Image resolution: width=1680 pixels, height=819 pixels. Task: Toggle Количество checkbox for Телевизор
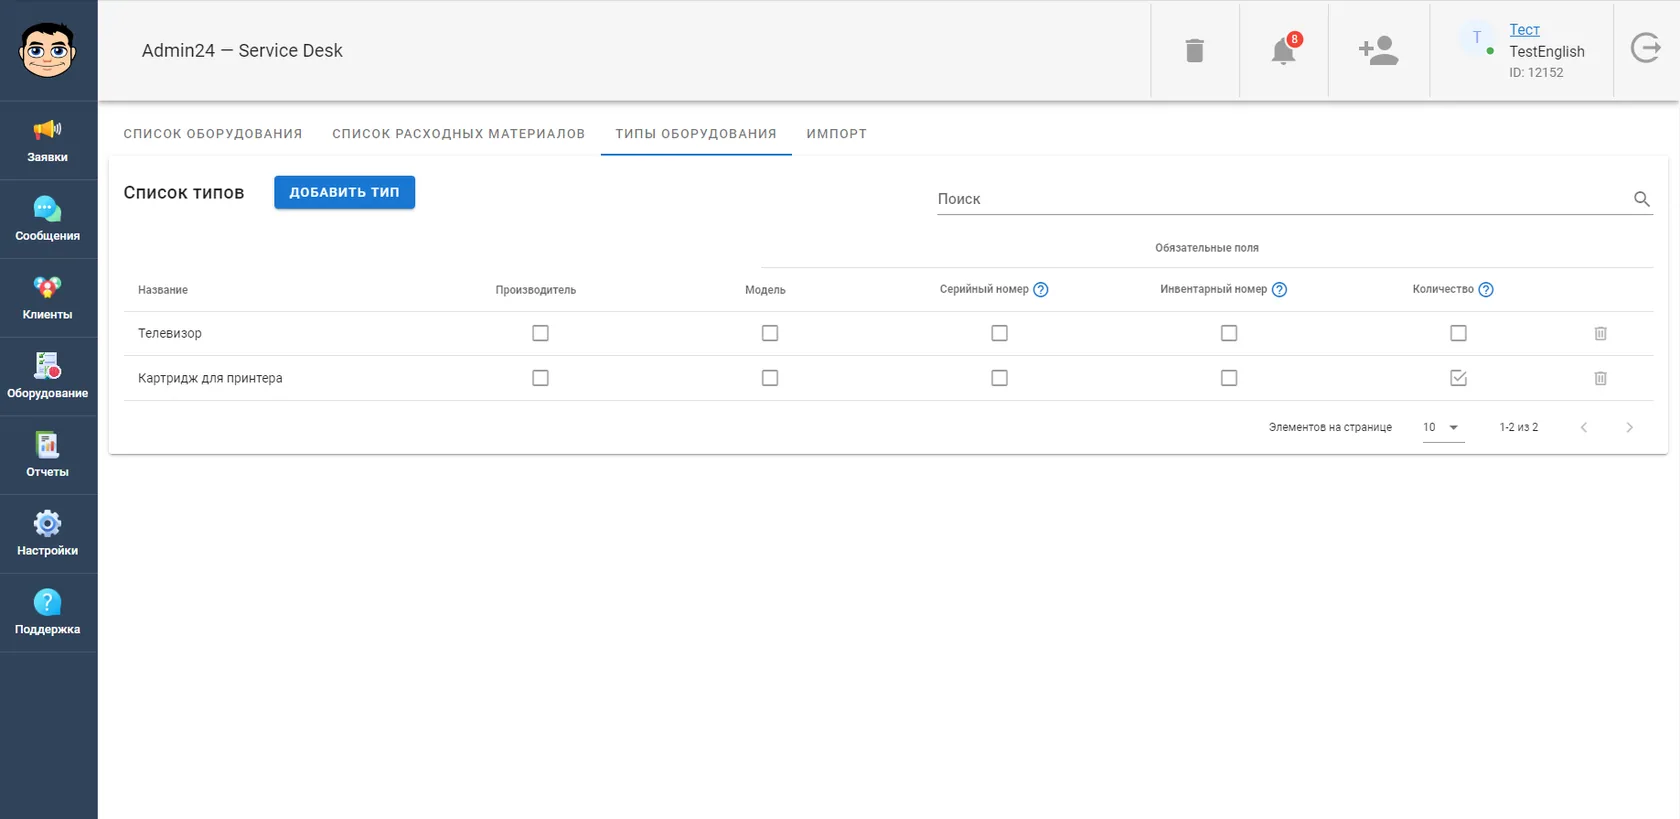(1458, 333)
